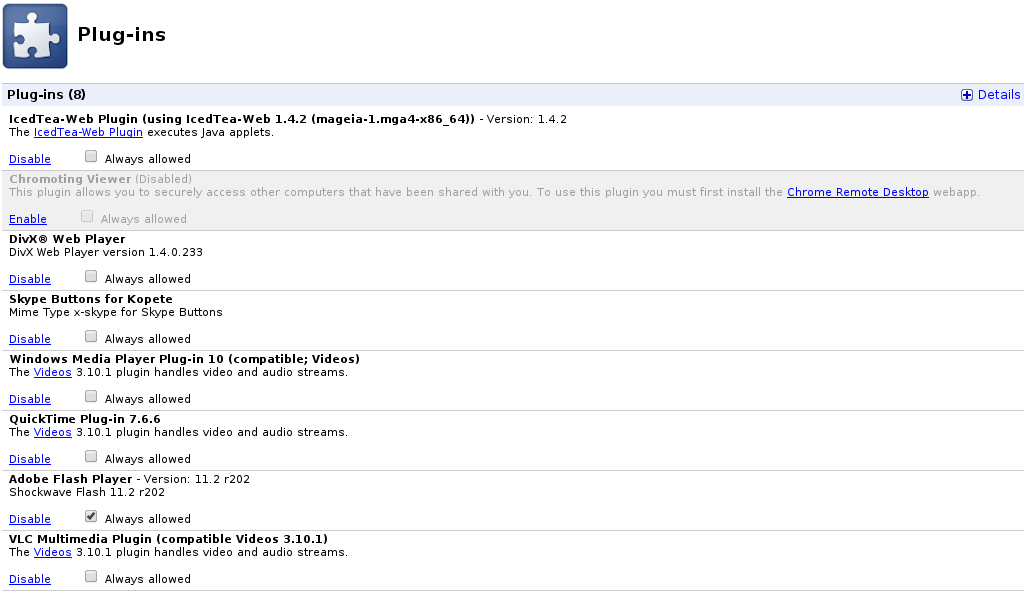1026x601 pixels.
Task: Click Shockwave Flash 11.2 r202 text
Action: (x=87, y=492)
